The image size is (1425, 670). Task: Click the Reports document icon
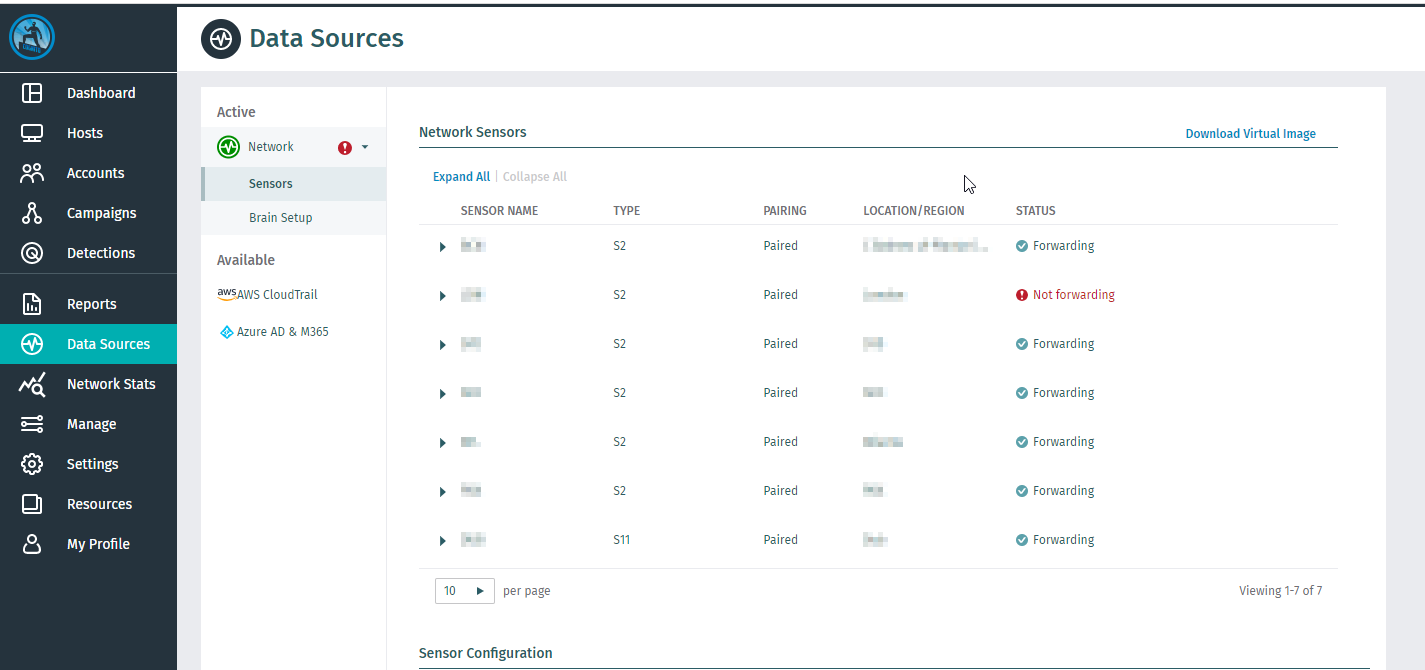click(x=32, y=304)
